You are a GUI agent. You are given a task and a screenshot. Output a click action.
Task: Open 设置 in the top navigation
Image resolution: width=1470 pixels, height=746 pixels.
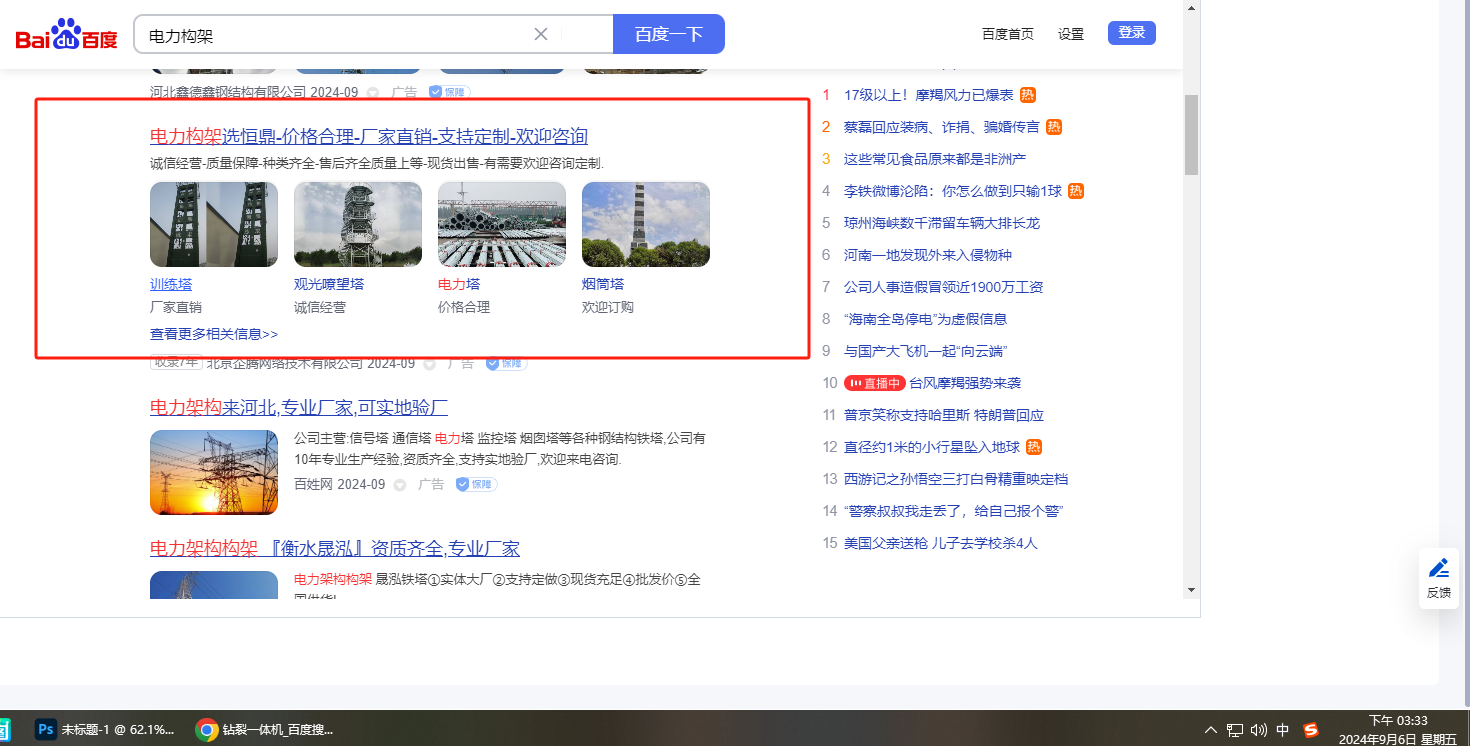pos(1071,34)
